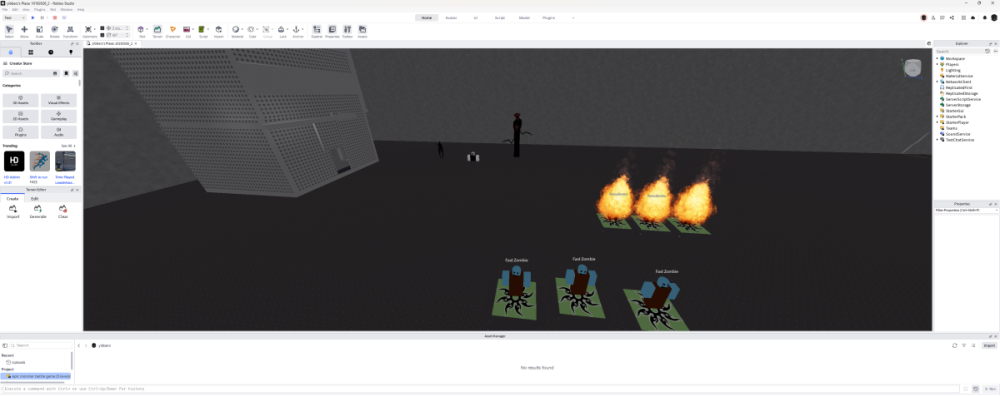Open the File menu
The width and height of the screenshot is (1000, 397).
(4, 10)
